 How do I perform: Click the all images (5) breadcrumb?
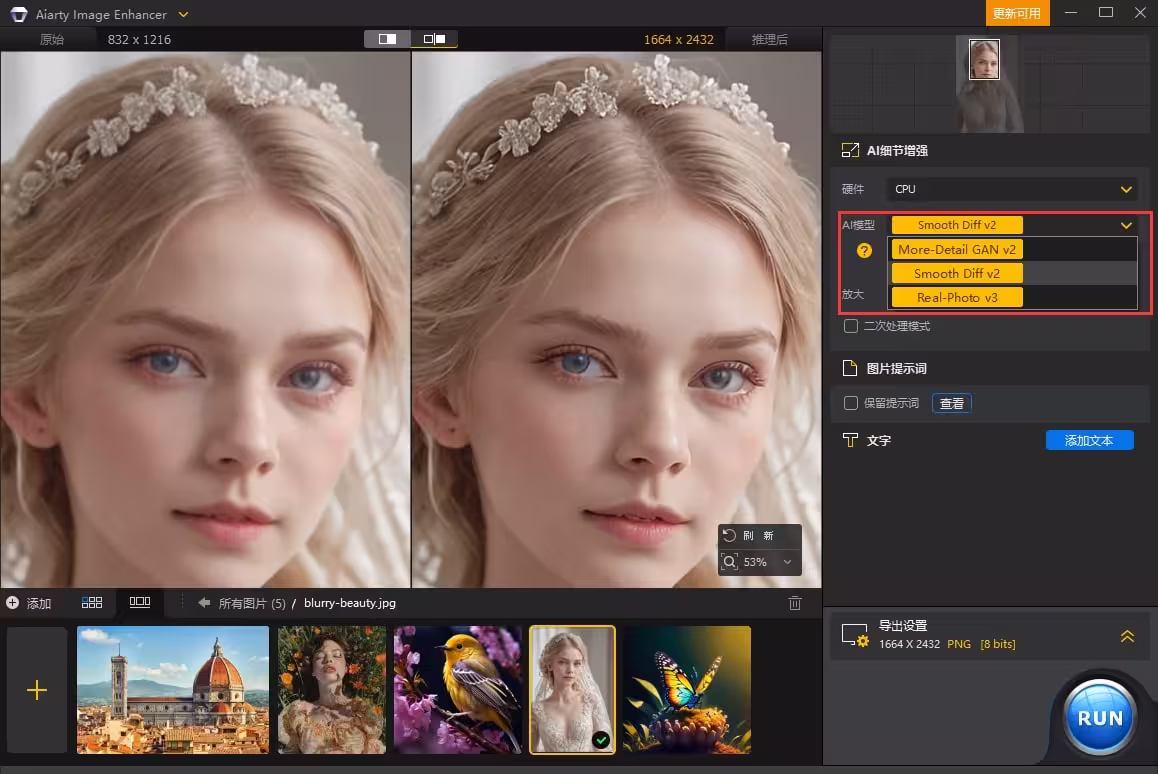click(252, 603)
